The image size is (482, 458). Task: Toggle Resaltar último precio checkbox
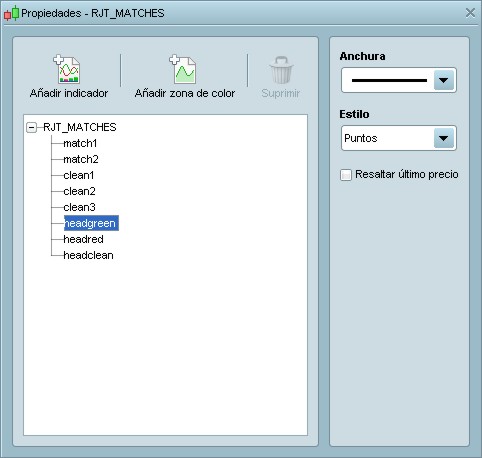point(346,175)
